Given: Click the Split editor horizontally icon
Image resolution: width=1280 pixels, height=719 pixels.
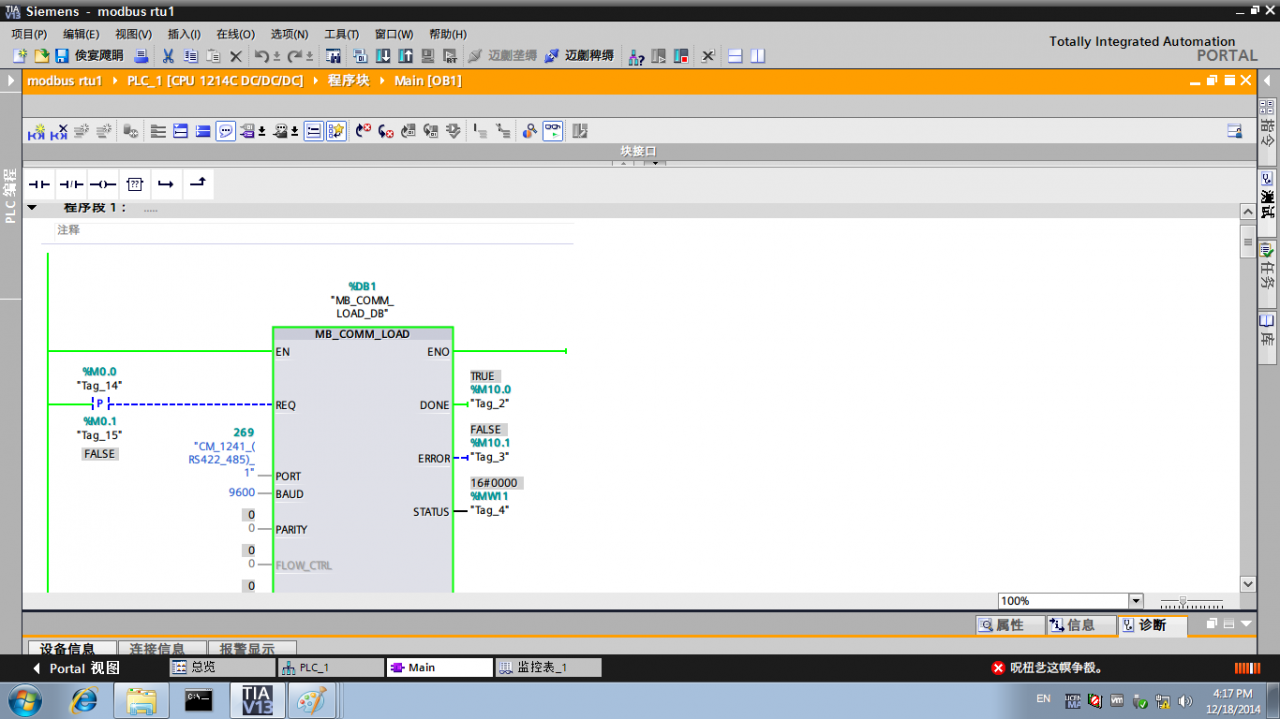Looking at the screenshot, I should [x=735, y=56].
